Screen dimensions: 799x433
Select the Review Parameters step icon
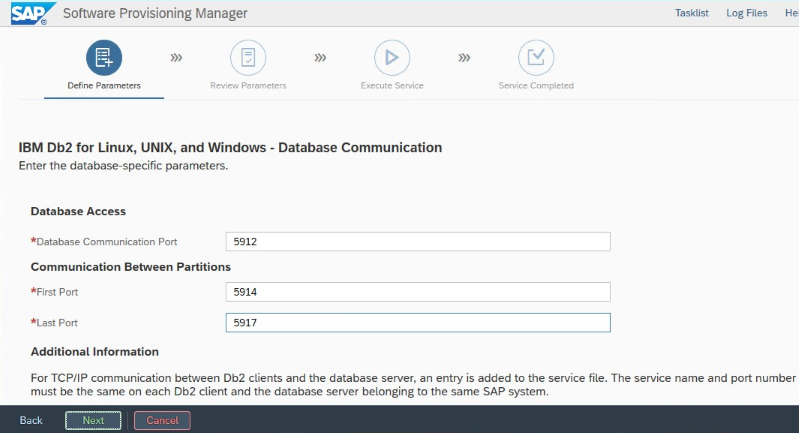pyautogui.click(x=248, y=58)
